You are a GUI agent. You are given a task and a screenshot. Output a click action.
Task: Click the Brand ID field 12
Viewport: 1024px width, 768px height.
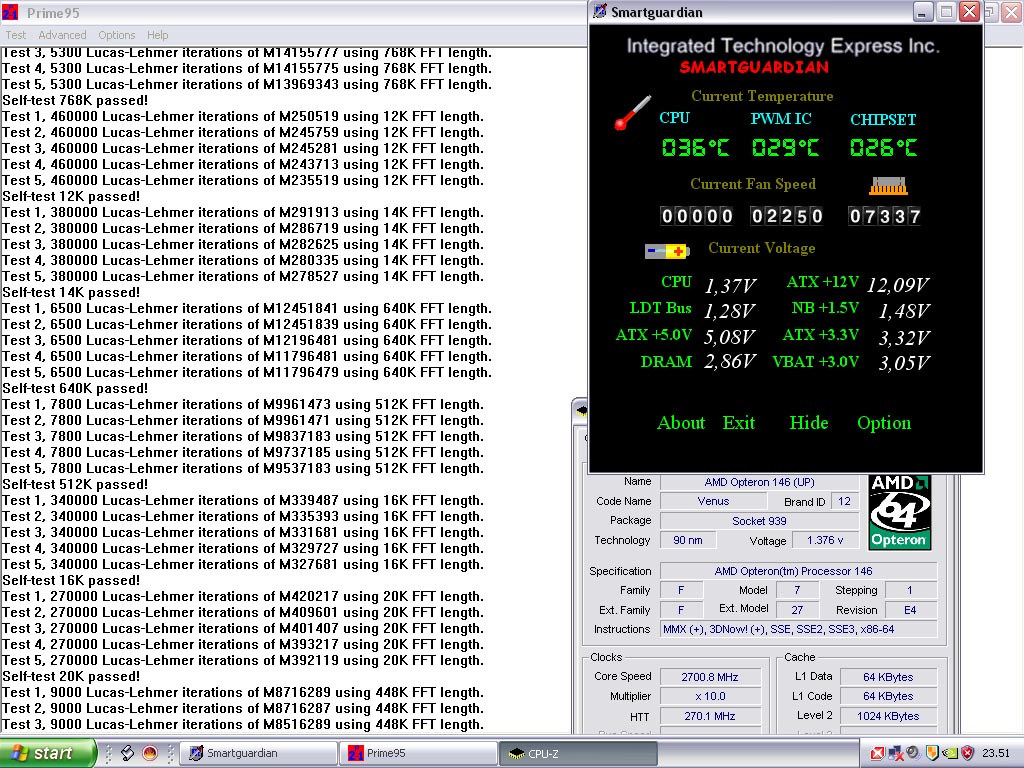coord(844,502)
